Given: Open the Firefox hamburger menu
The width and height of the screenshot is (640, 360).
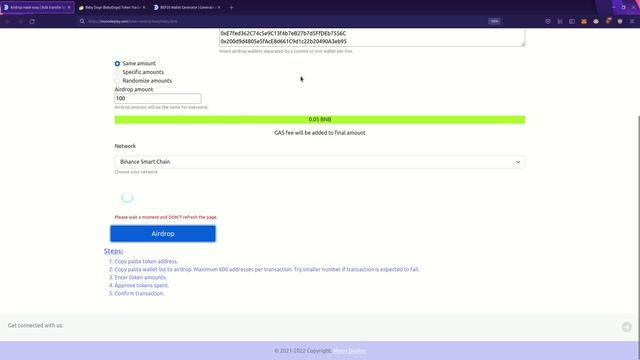Looking at the screenshot, I should point(632,21).
